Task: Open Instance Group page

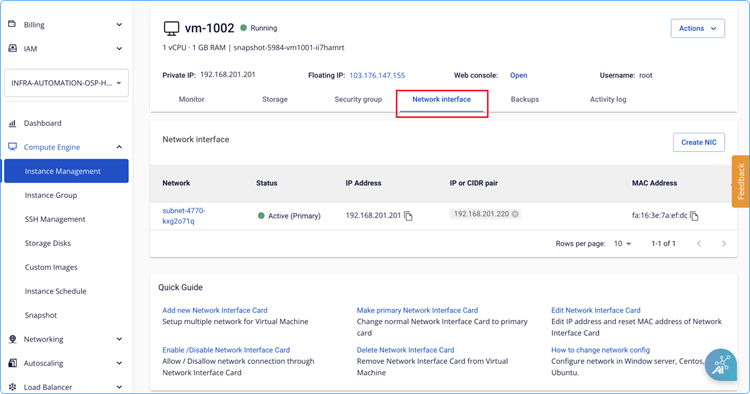Action: point(51,195)
